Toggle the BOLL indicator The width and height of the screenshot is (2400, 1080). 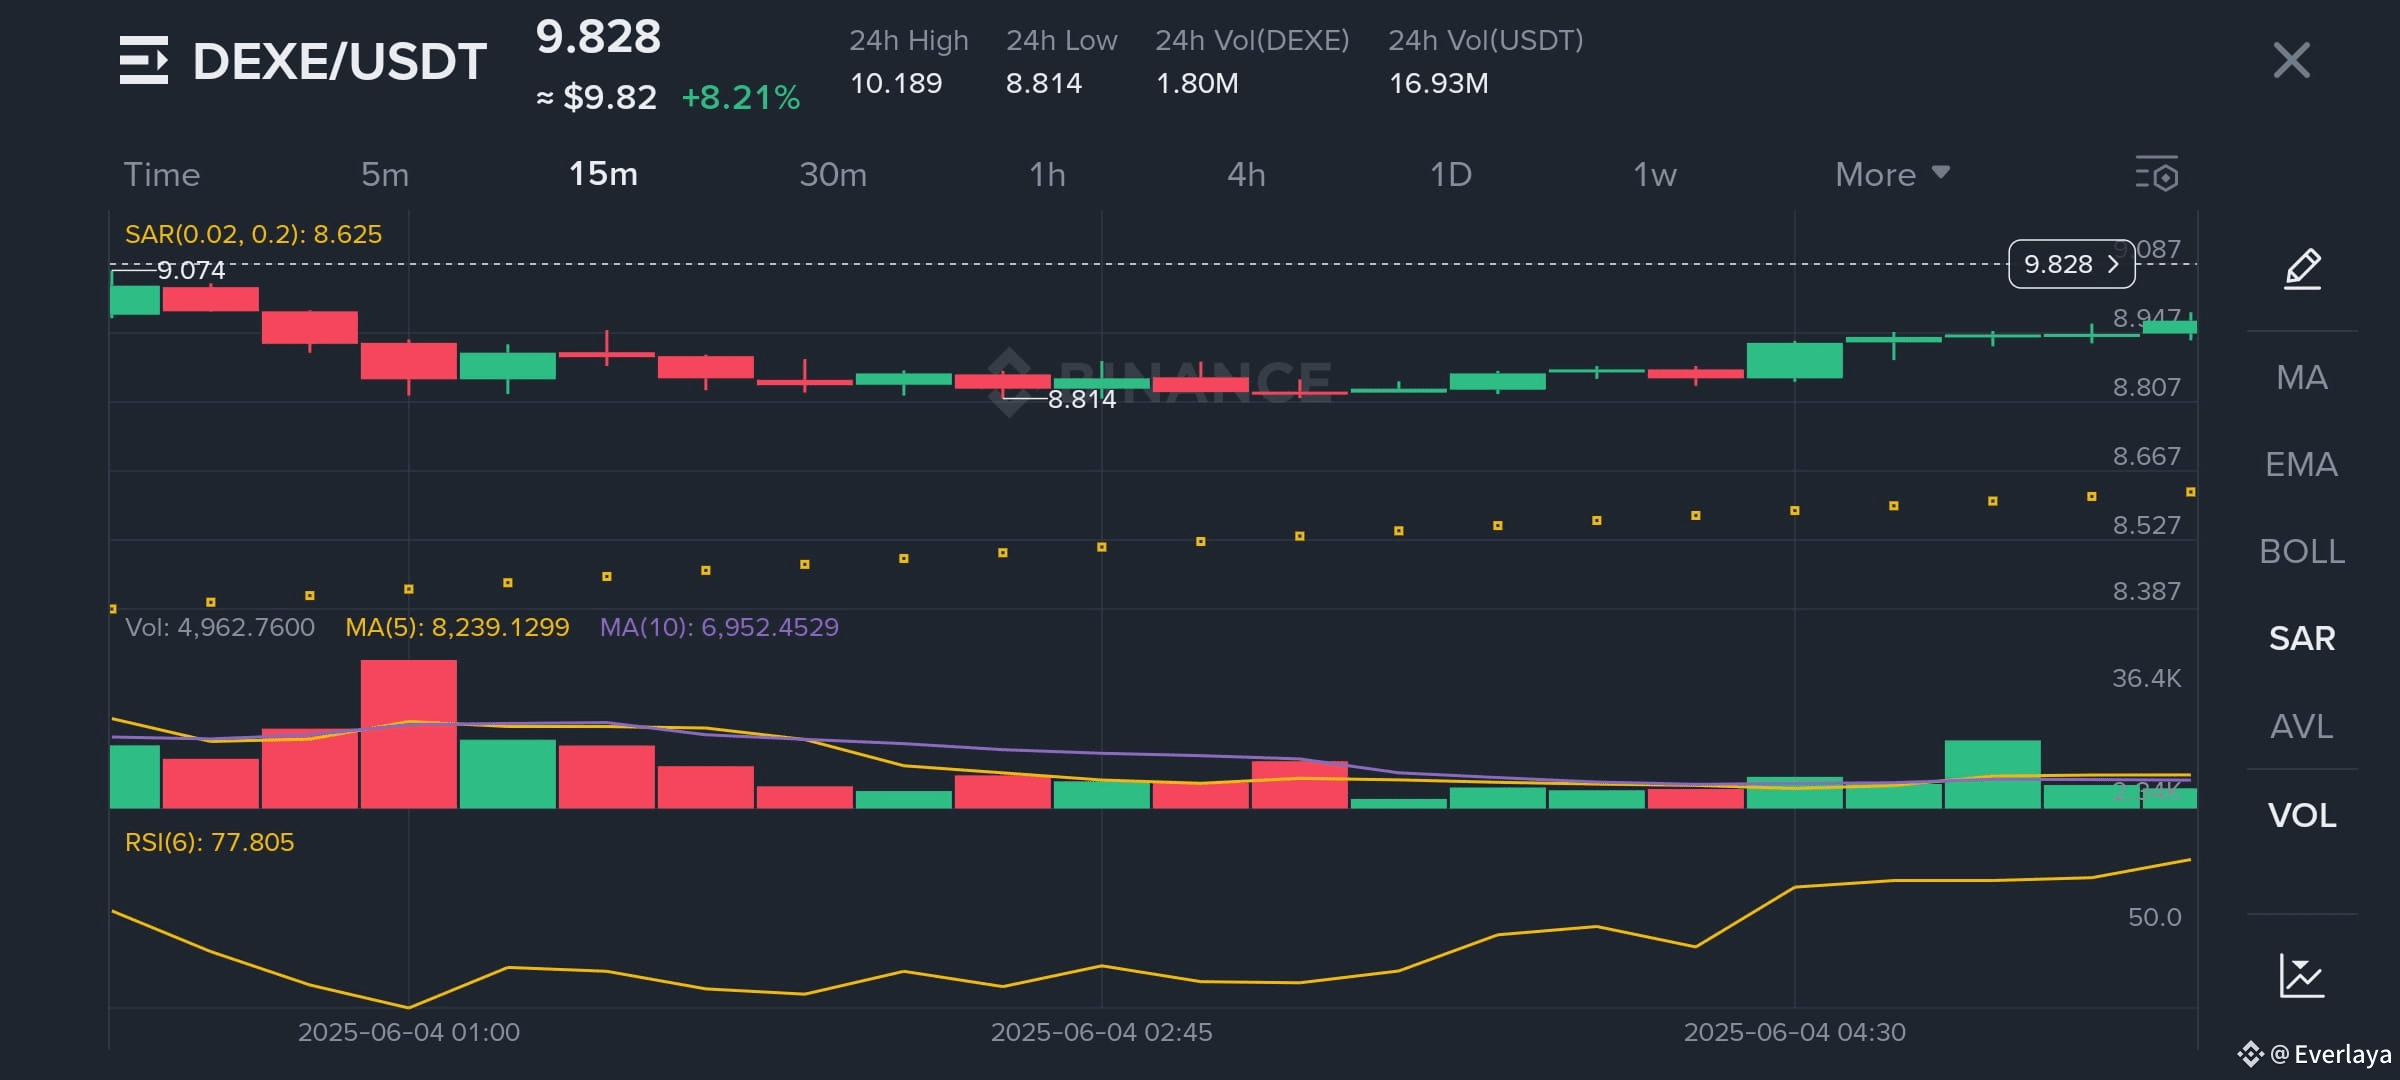[x=2302, y=551]
